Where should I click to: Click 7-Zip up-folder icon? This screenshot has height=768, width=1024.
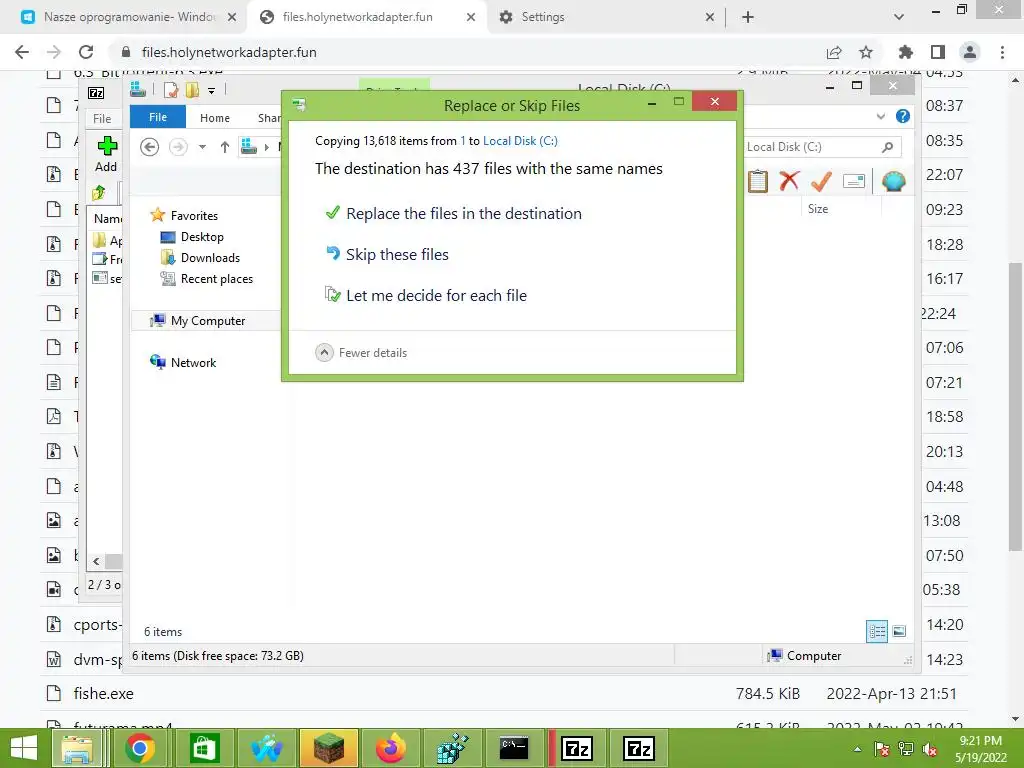[x=99, y=192]
